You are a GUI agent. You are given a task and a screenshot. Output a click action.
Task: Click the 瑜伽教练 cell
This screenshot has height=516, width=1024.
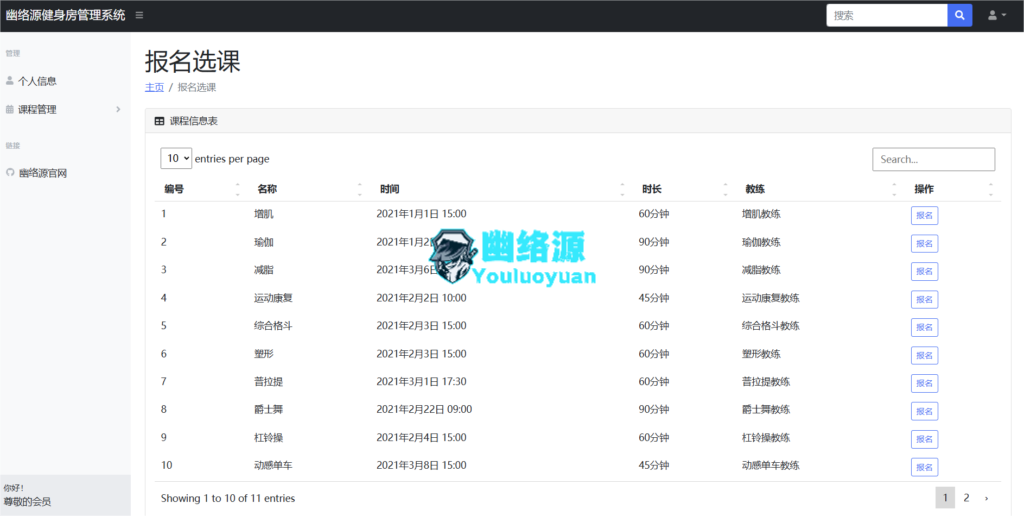(x=761, y=242)
